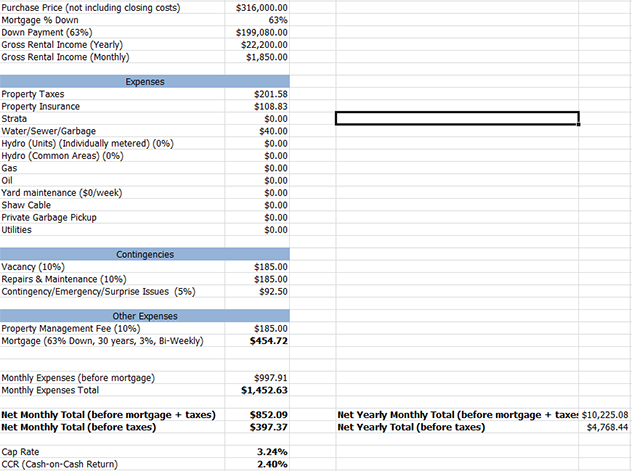The image size is (632, 471).
Task: Click the Expenses section header
Action: 145,81
